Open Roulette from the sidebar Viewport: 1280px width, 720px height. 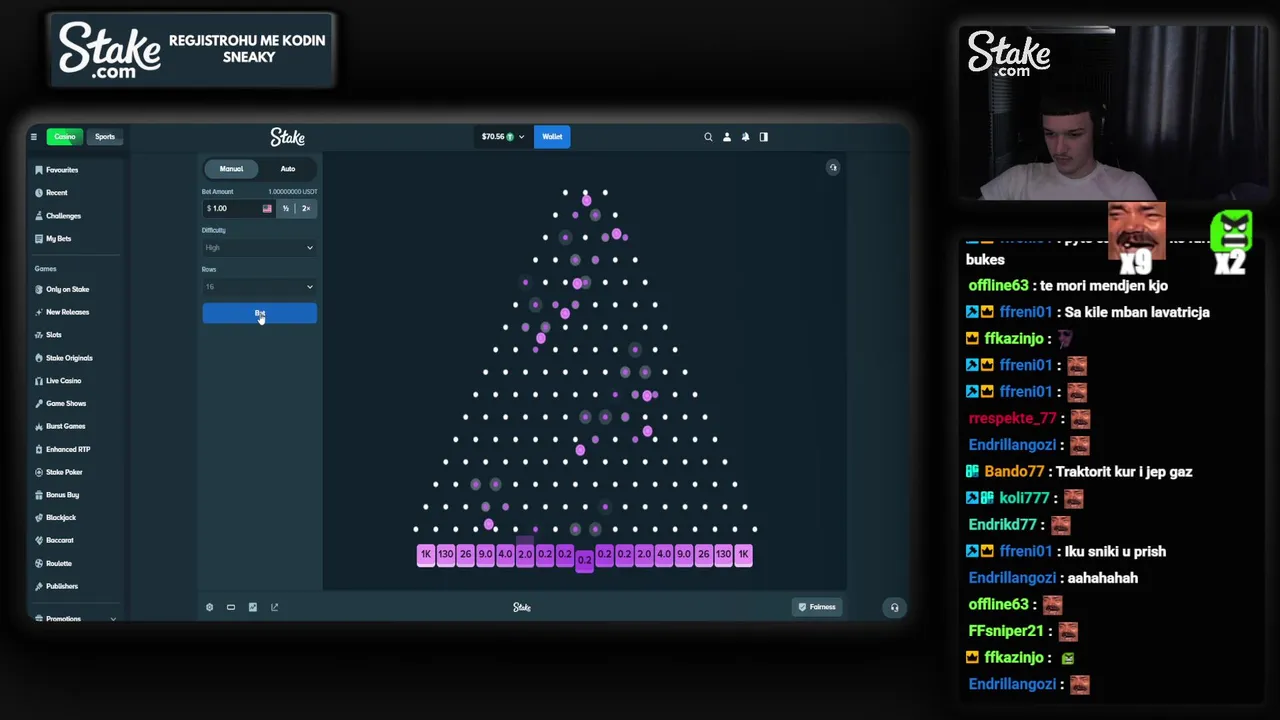pos(59,564)
